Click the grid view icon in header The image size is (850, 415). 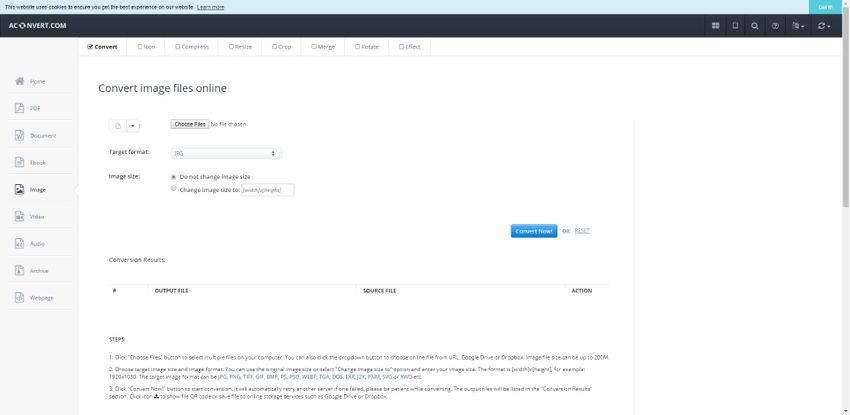pos(715,26)
